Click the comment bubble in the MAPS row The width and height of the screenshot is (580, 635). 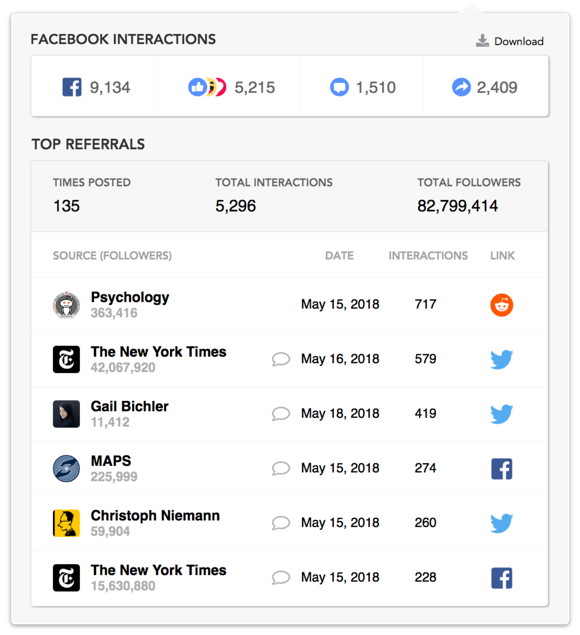tap(281, 469)
